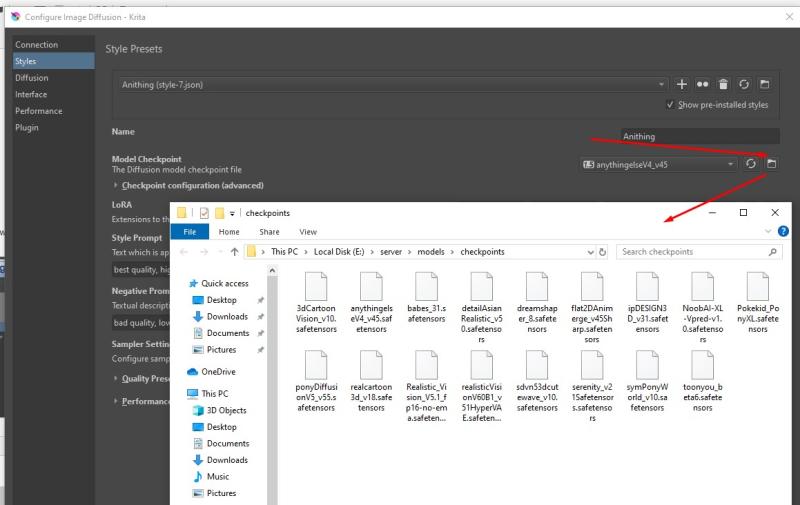The image size is (800, 505).
Task: Select 3dCartoonVision_v10.safetensors file
Action: pos(316,302)
